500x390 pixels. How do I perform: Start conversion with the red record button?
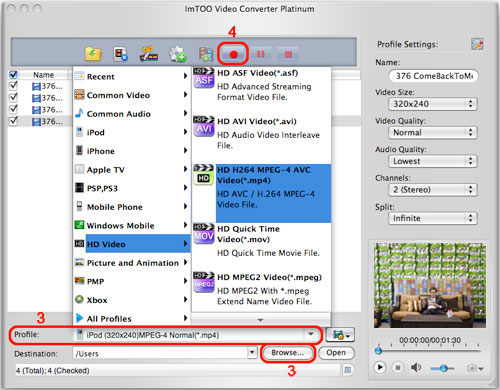pos(233,54)
